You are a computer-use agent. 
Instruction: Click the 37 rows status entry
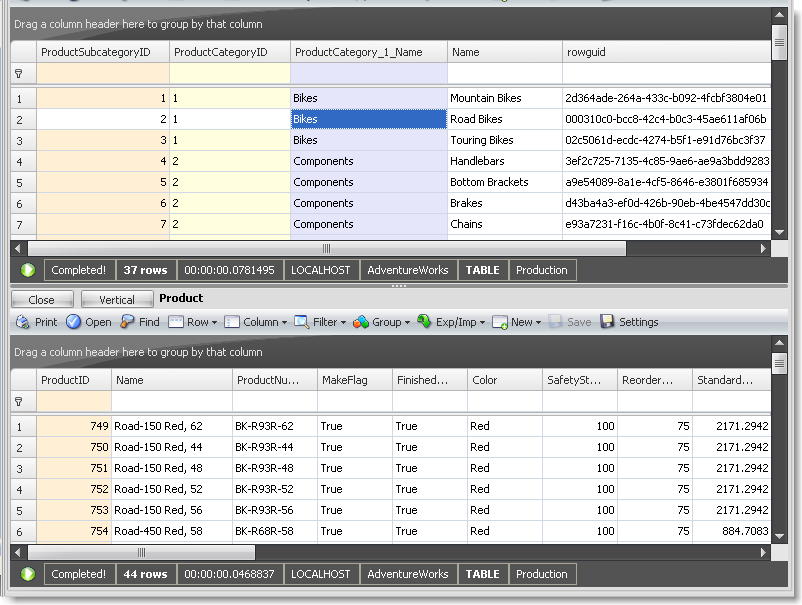pos(146,270)
